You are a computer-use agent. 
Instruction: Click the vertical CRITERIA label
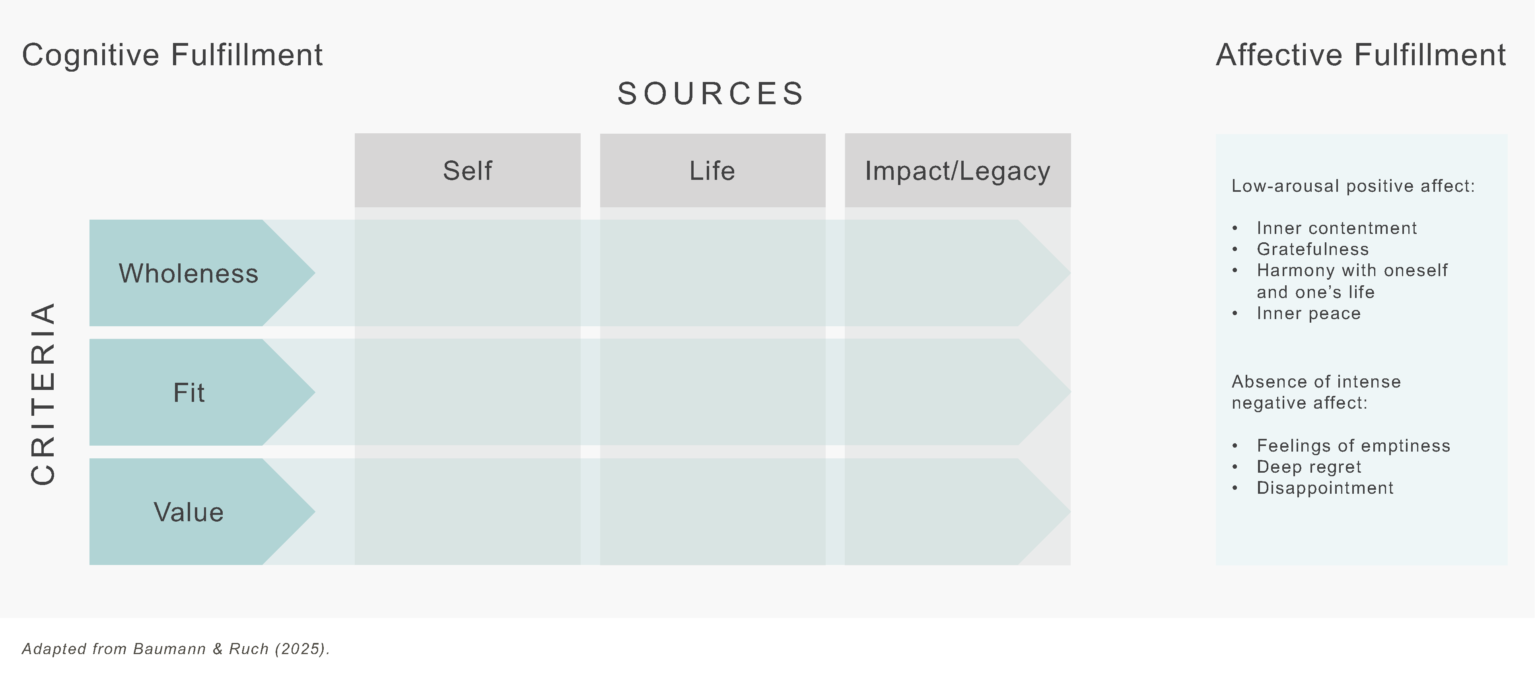point(43,393)
